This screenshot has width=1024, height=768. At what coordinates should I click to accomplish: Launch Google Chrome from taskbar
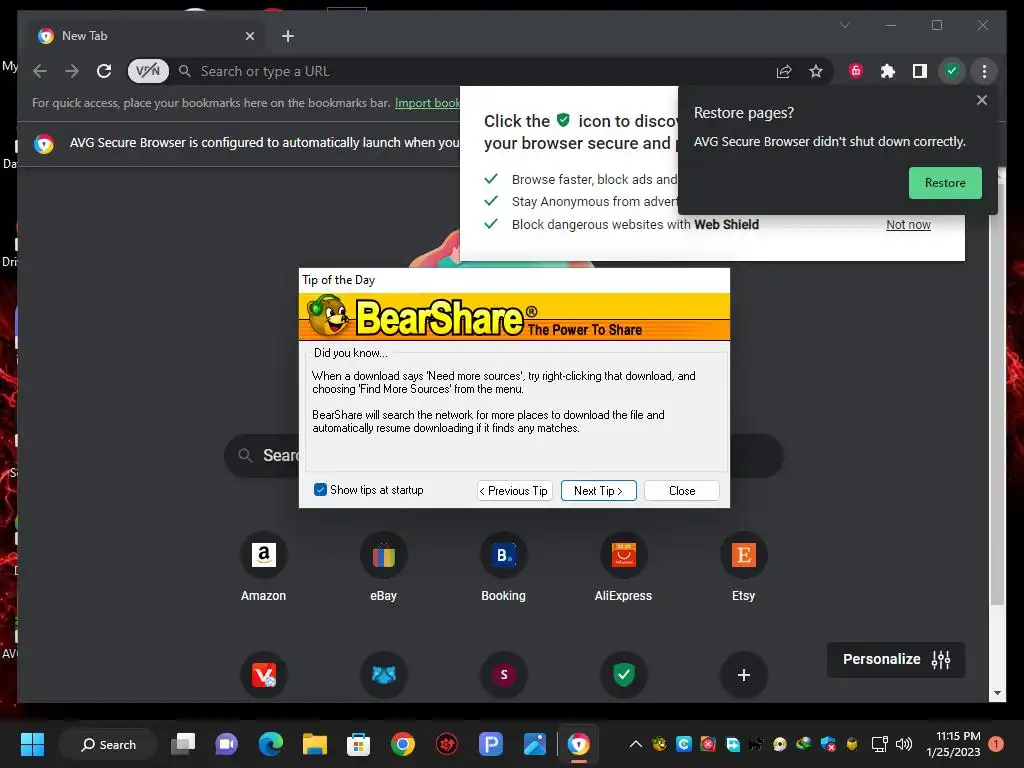[403, 744]
